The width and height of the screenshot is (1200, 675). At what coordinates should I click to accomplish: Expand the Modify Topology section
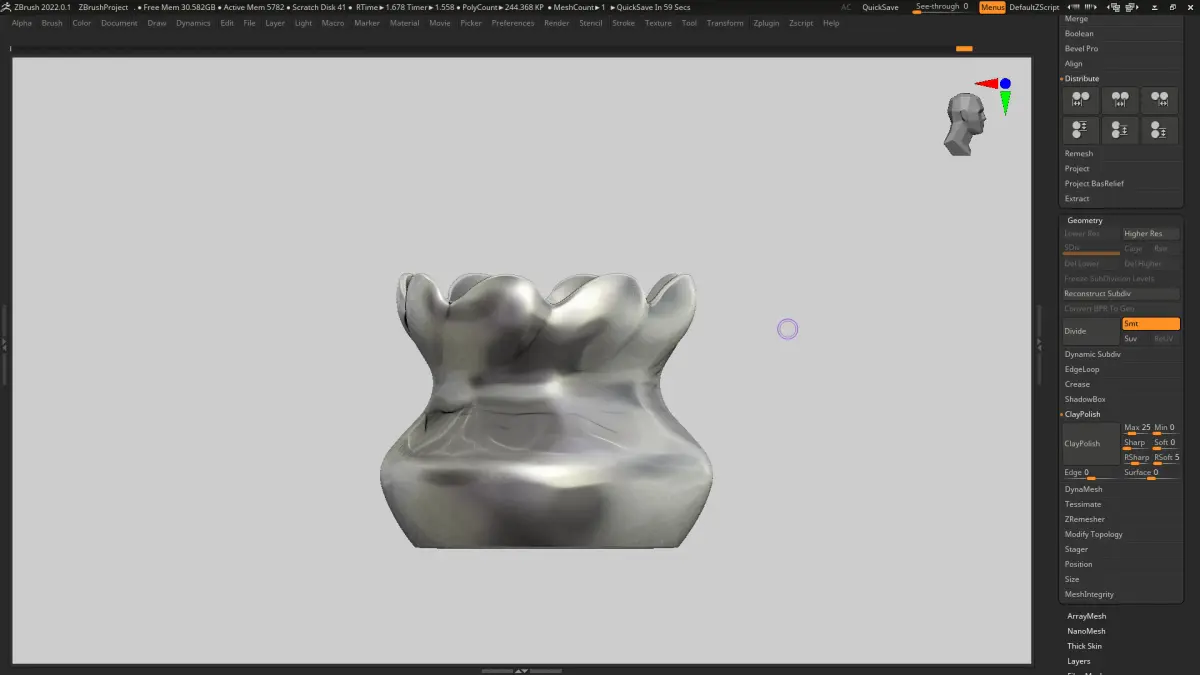(x=1094, y=534)
